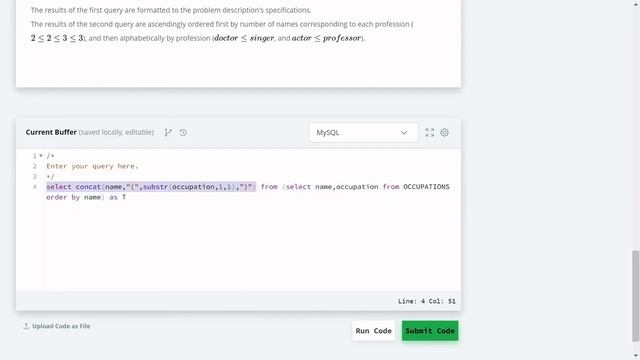Viewport: 640px width, 360px height.
Task: Click line number 2 in the gutter
Action: (35, 166)
